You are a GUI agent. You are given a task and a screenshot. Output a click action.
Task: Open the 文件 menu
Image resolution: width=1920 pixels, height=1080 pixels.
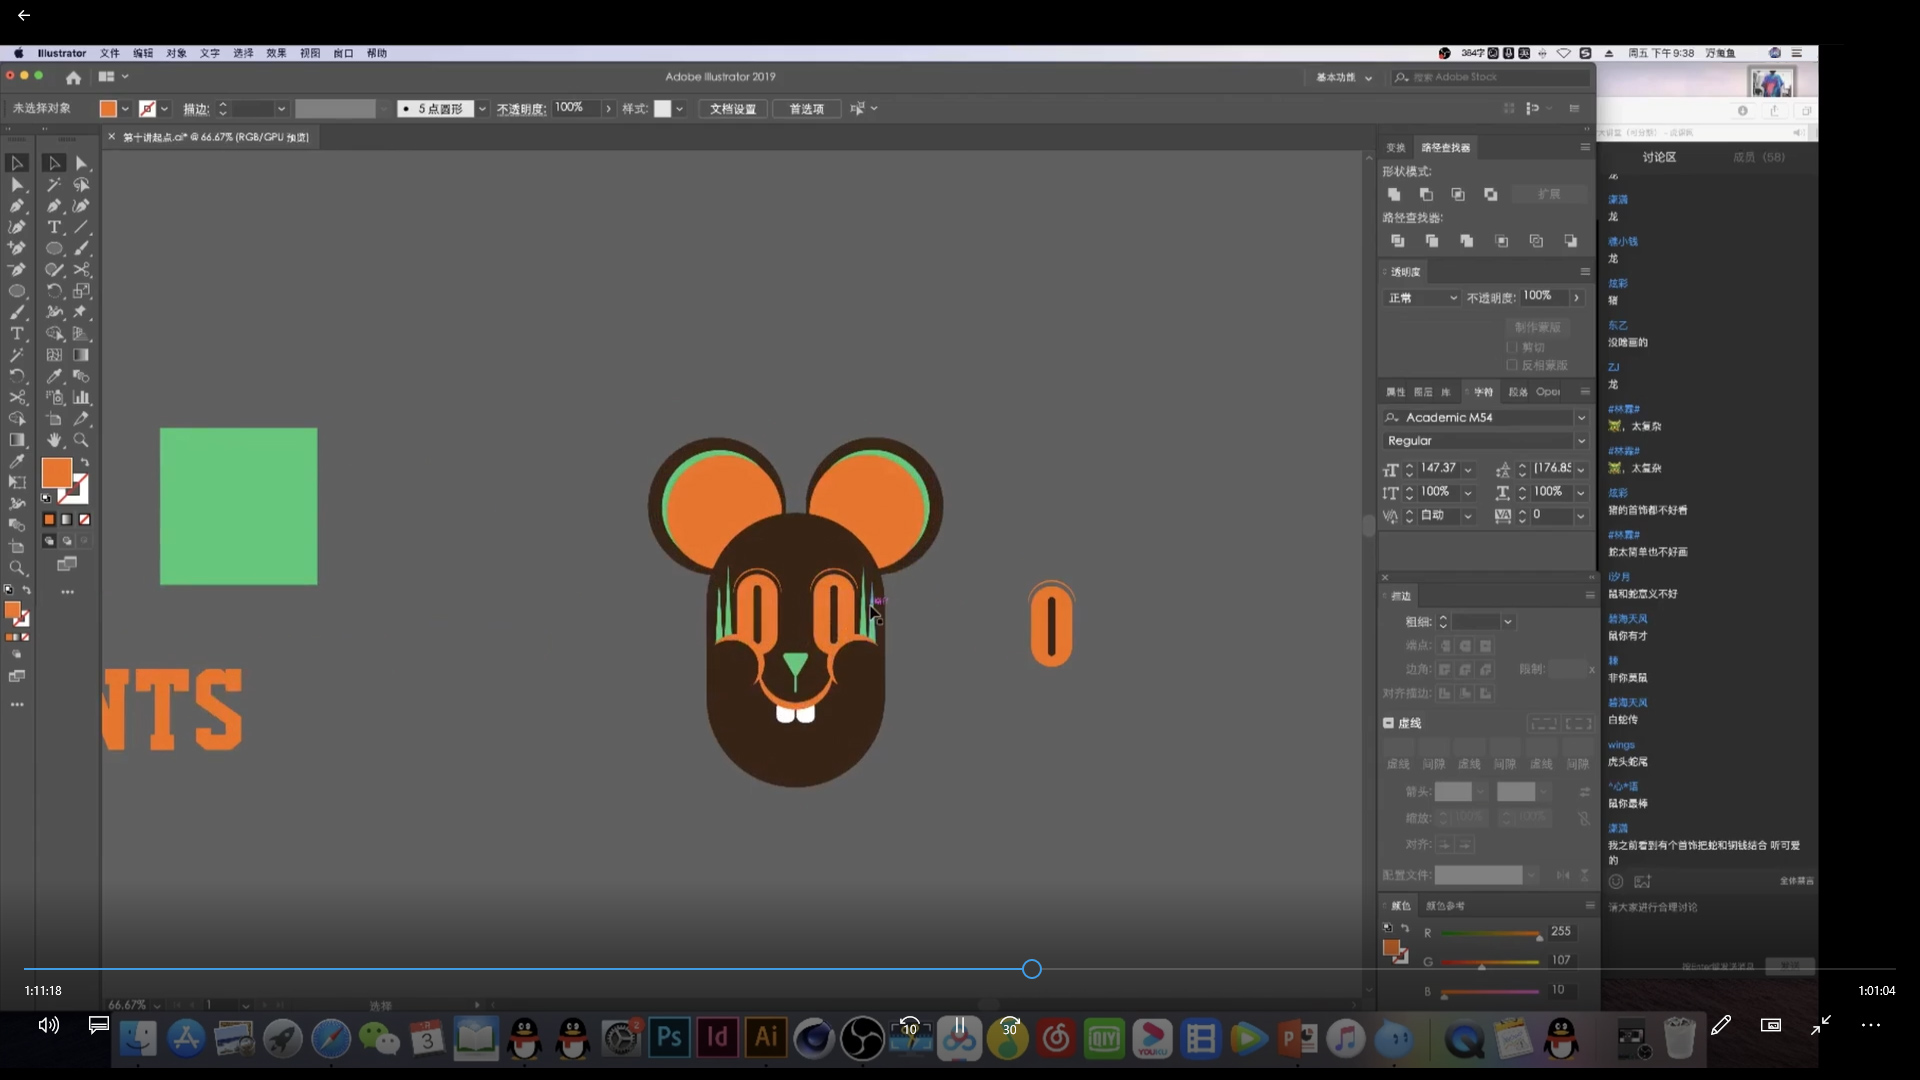[109, 53]
